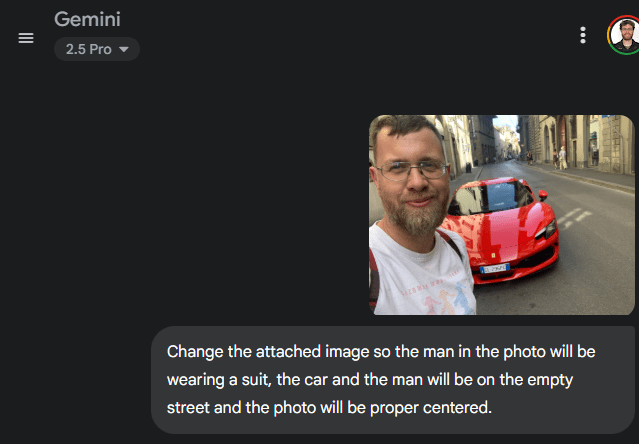
Task: Click the man's glasses in the attached image
Action: (412, 169)
